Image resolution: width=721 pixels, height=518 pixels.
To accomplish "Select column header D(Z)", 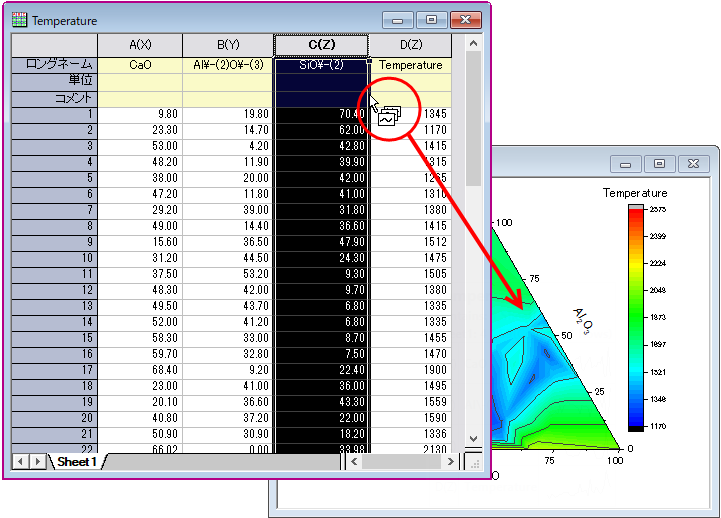I will coord(411,45).
